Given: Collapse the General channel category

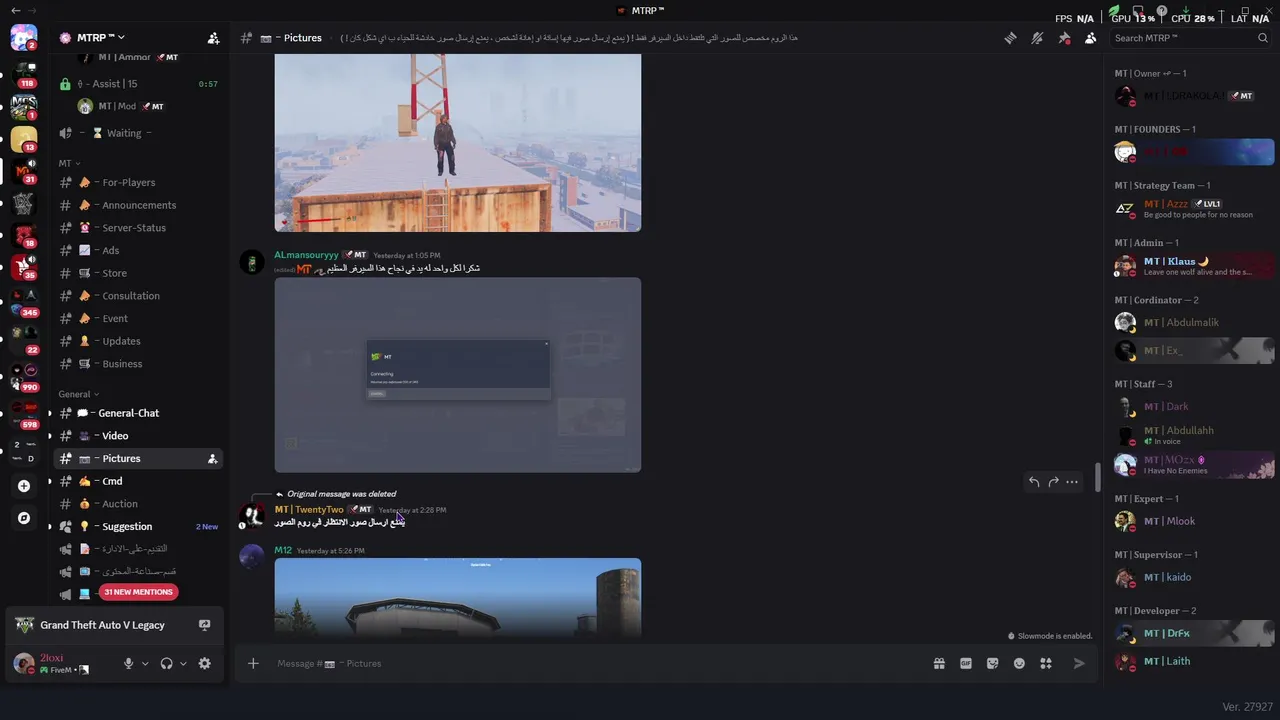Looking at the screenshot, I should (x=79, y=394).
